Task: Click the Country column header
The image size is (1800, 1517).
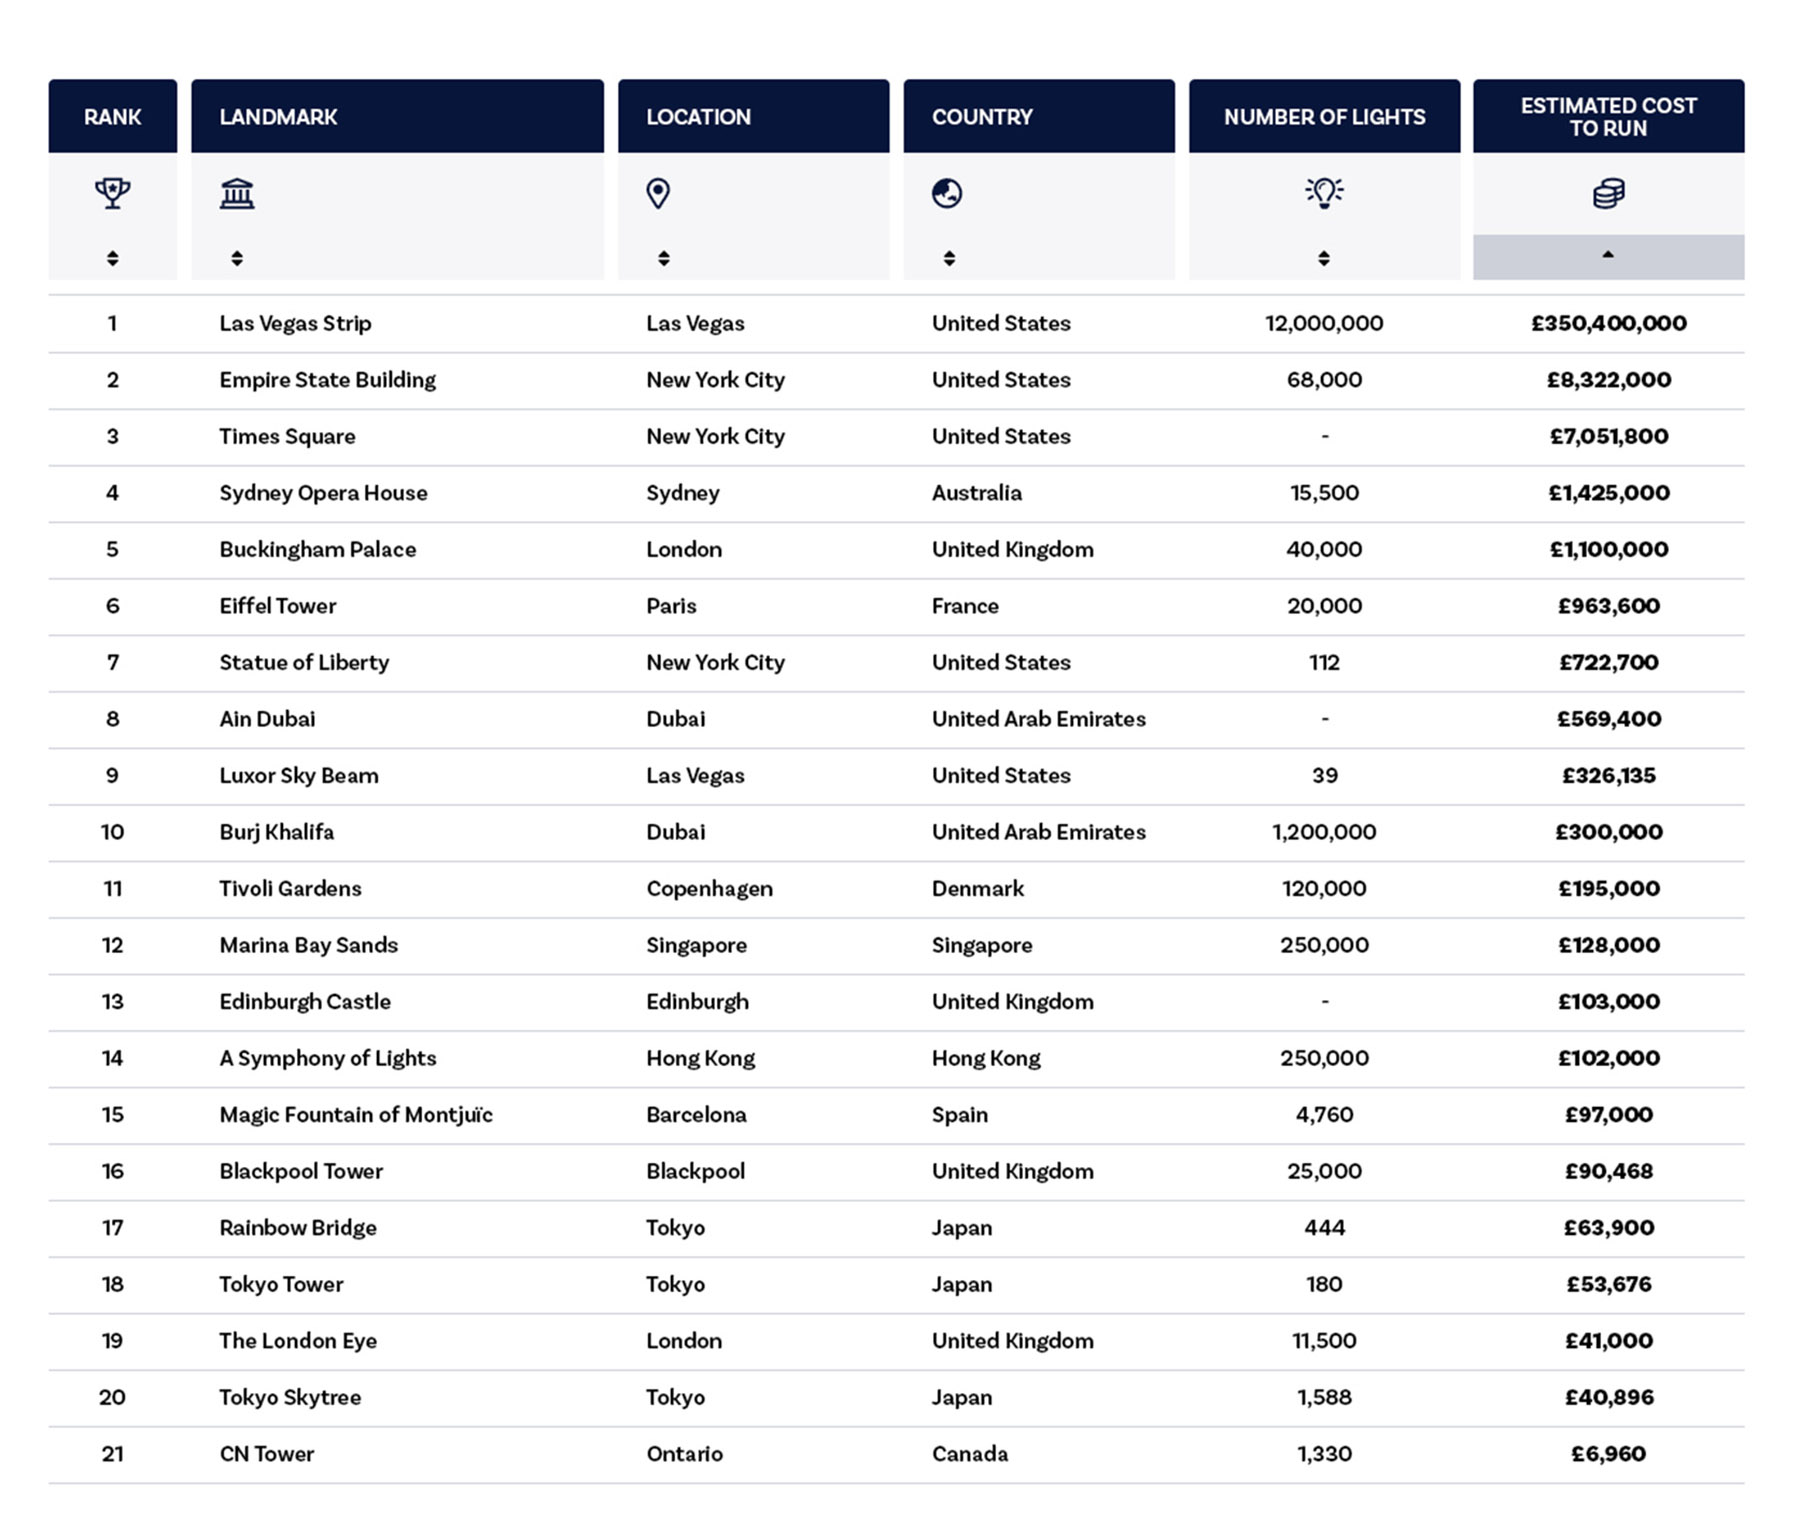Action: (982, 117)
